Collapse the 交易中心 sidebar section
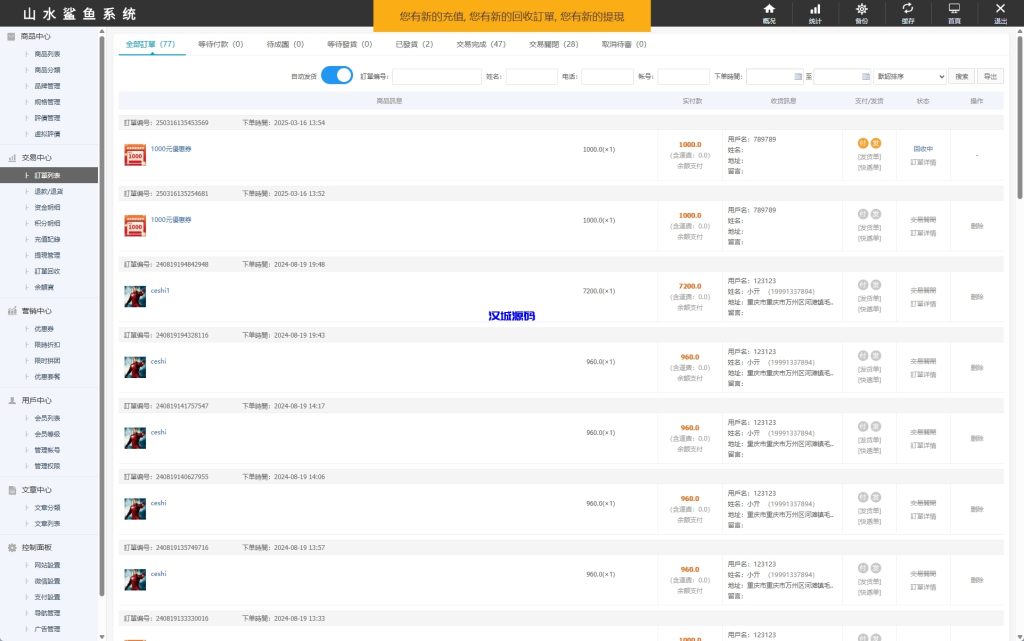The width and height of the screenshot is (1024, 641). (38, 157)
